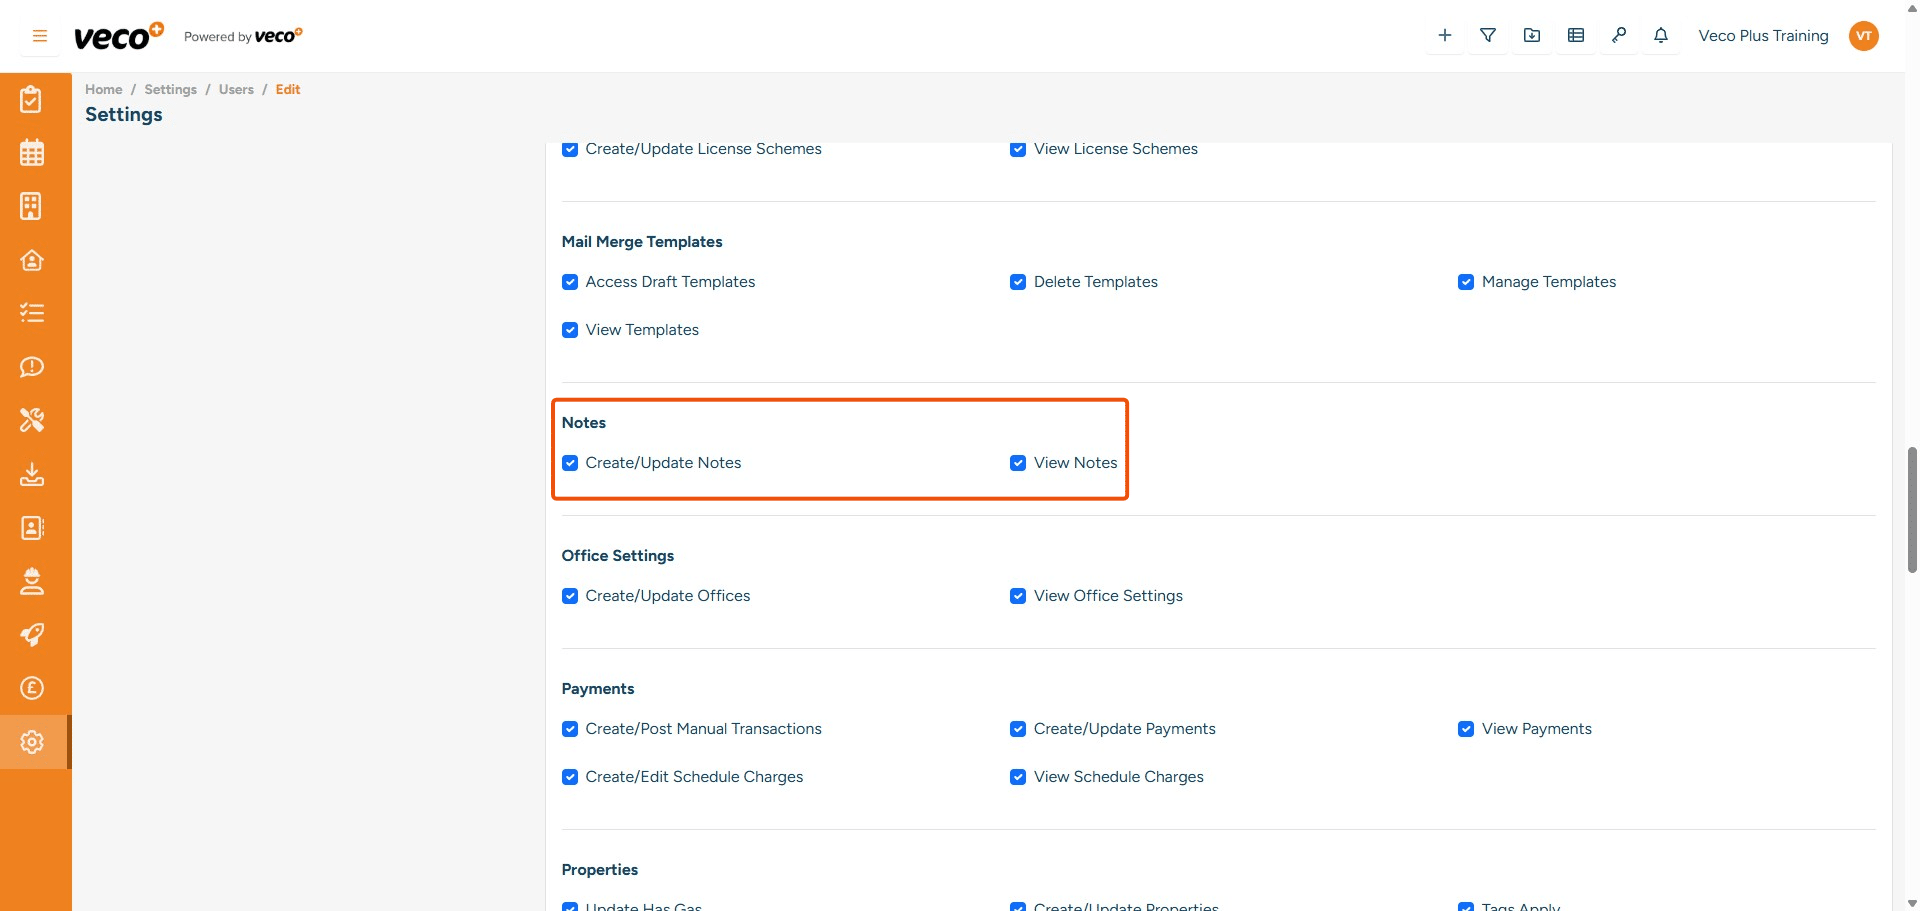Navigate to Home via breadcrumb link

pos(103,89)
